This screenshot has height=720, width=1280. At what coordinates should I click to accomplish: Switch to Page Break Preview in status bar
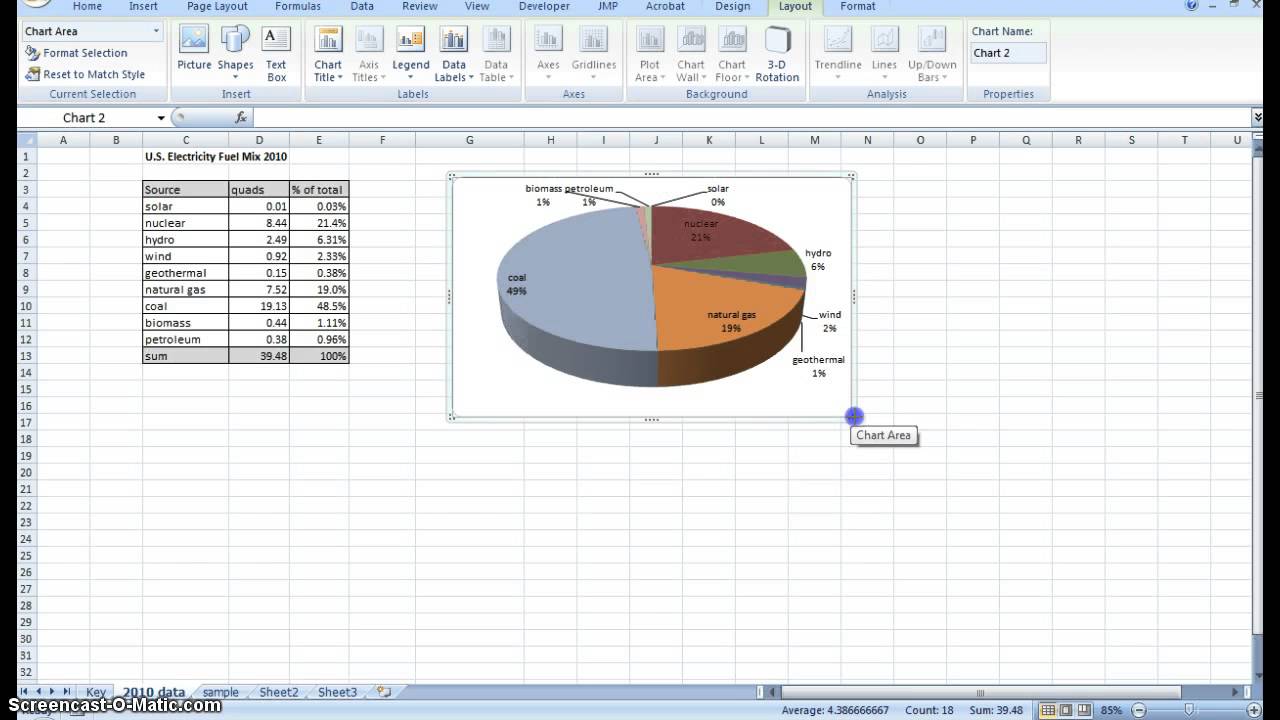(1085, 710)
